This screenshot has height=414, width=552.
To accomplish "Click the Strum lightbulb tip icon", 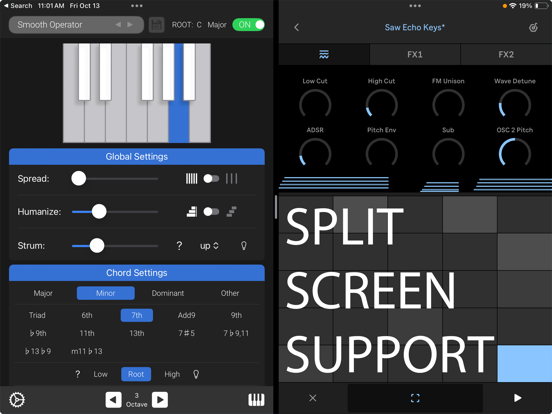I will [243, 245].
